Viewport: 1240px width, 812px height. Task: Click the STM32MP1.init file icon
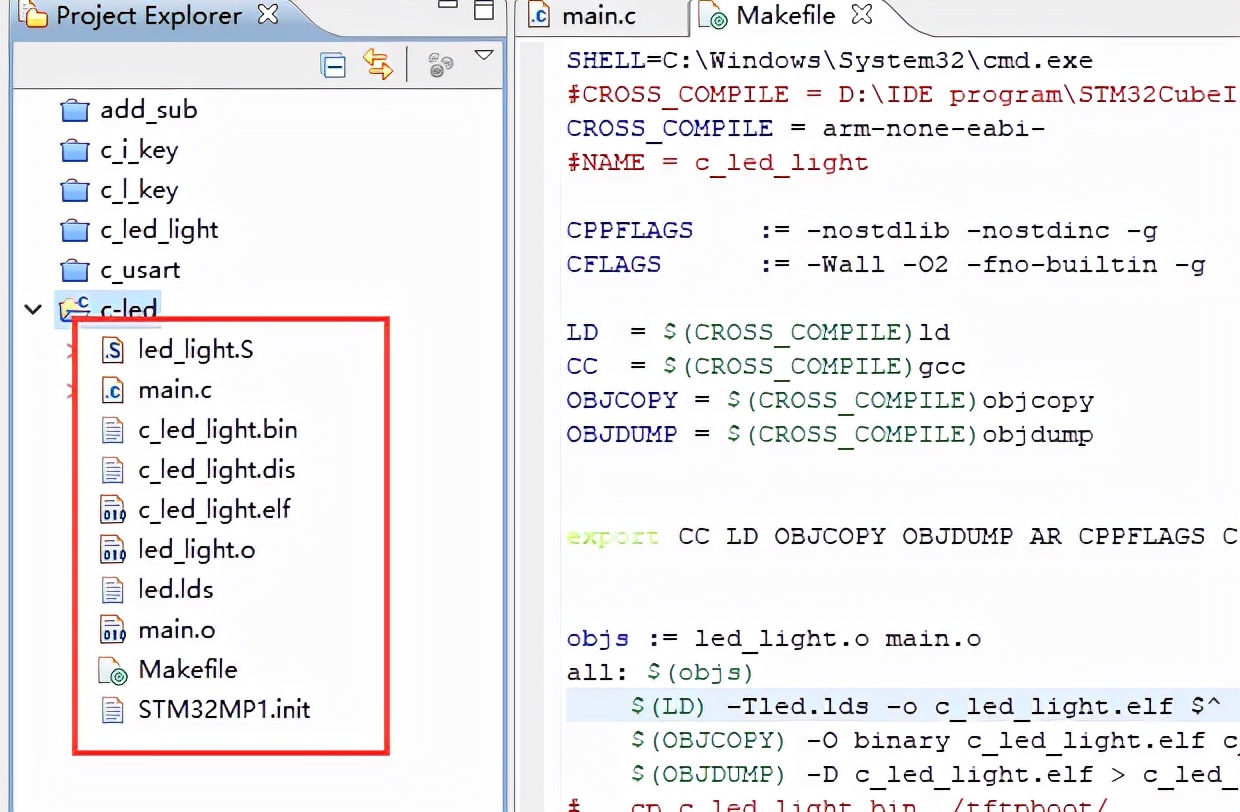tap(112, 710)
